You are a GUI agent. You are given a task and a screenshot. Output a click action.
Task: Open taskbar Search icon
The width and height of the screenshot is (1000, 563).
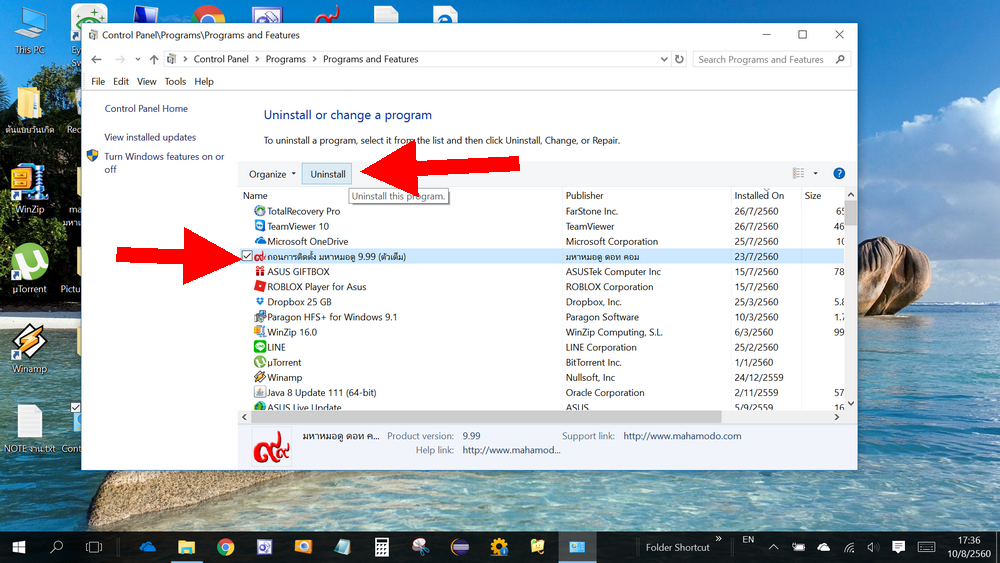[x=57, y=547]
